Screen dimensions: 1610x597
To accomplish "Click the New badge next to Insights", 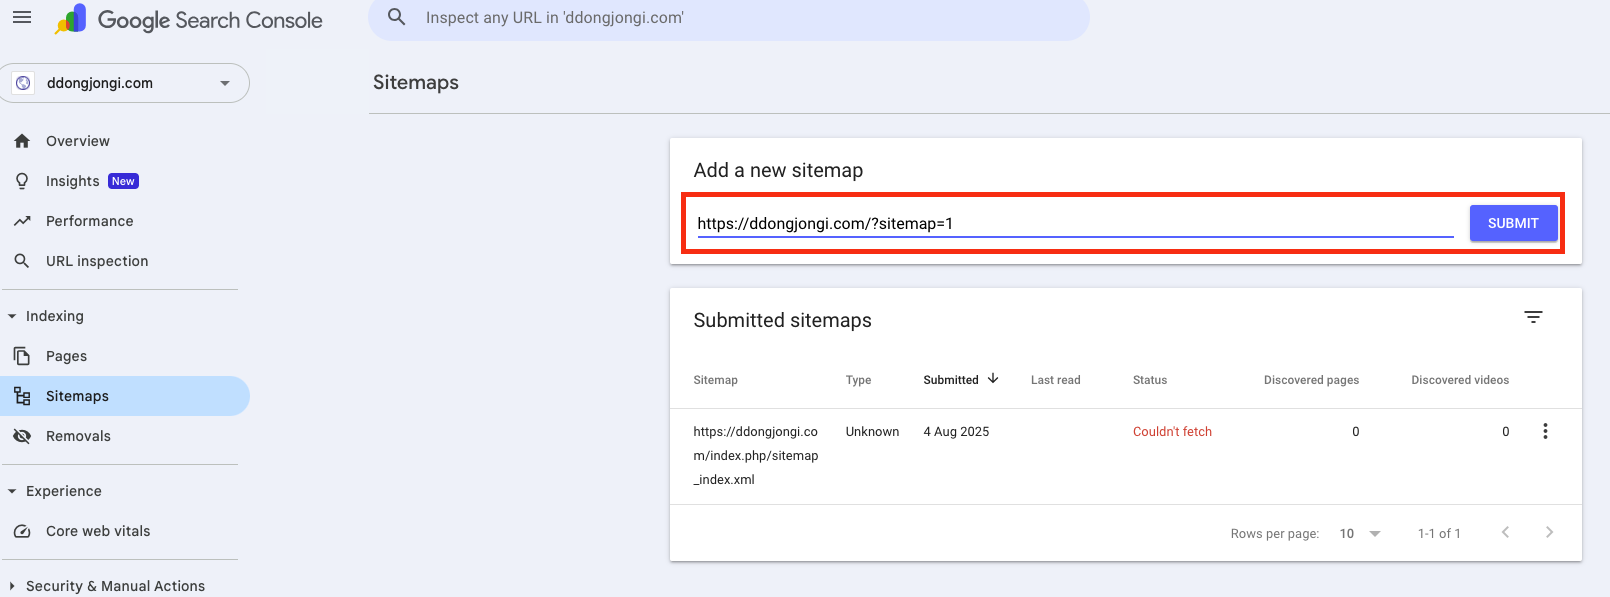I will pos(123,181).
